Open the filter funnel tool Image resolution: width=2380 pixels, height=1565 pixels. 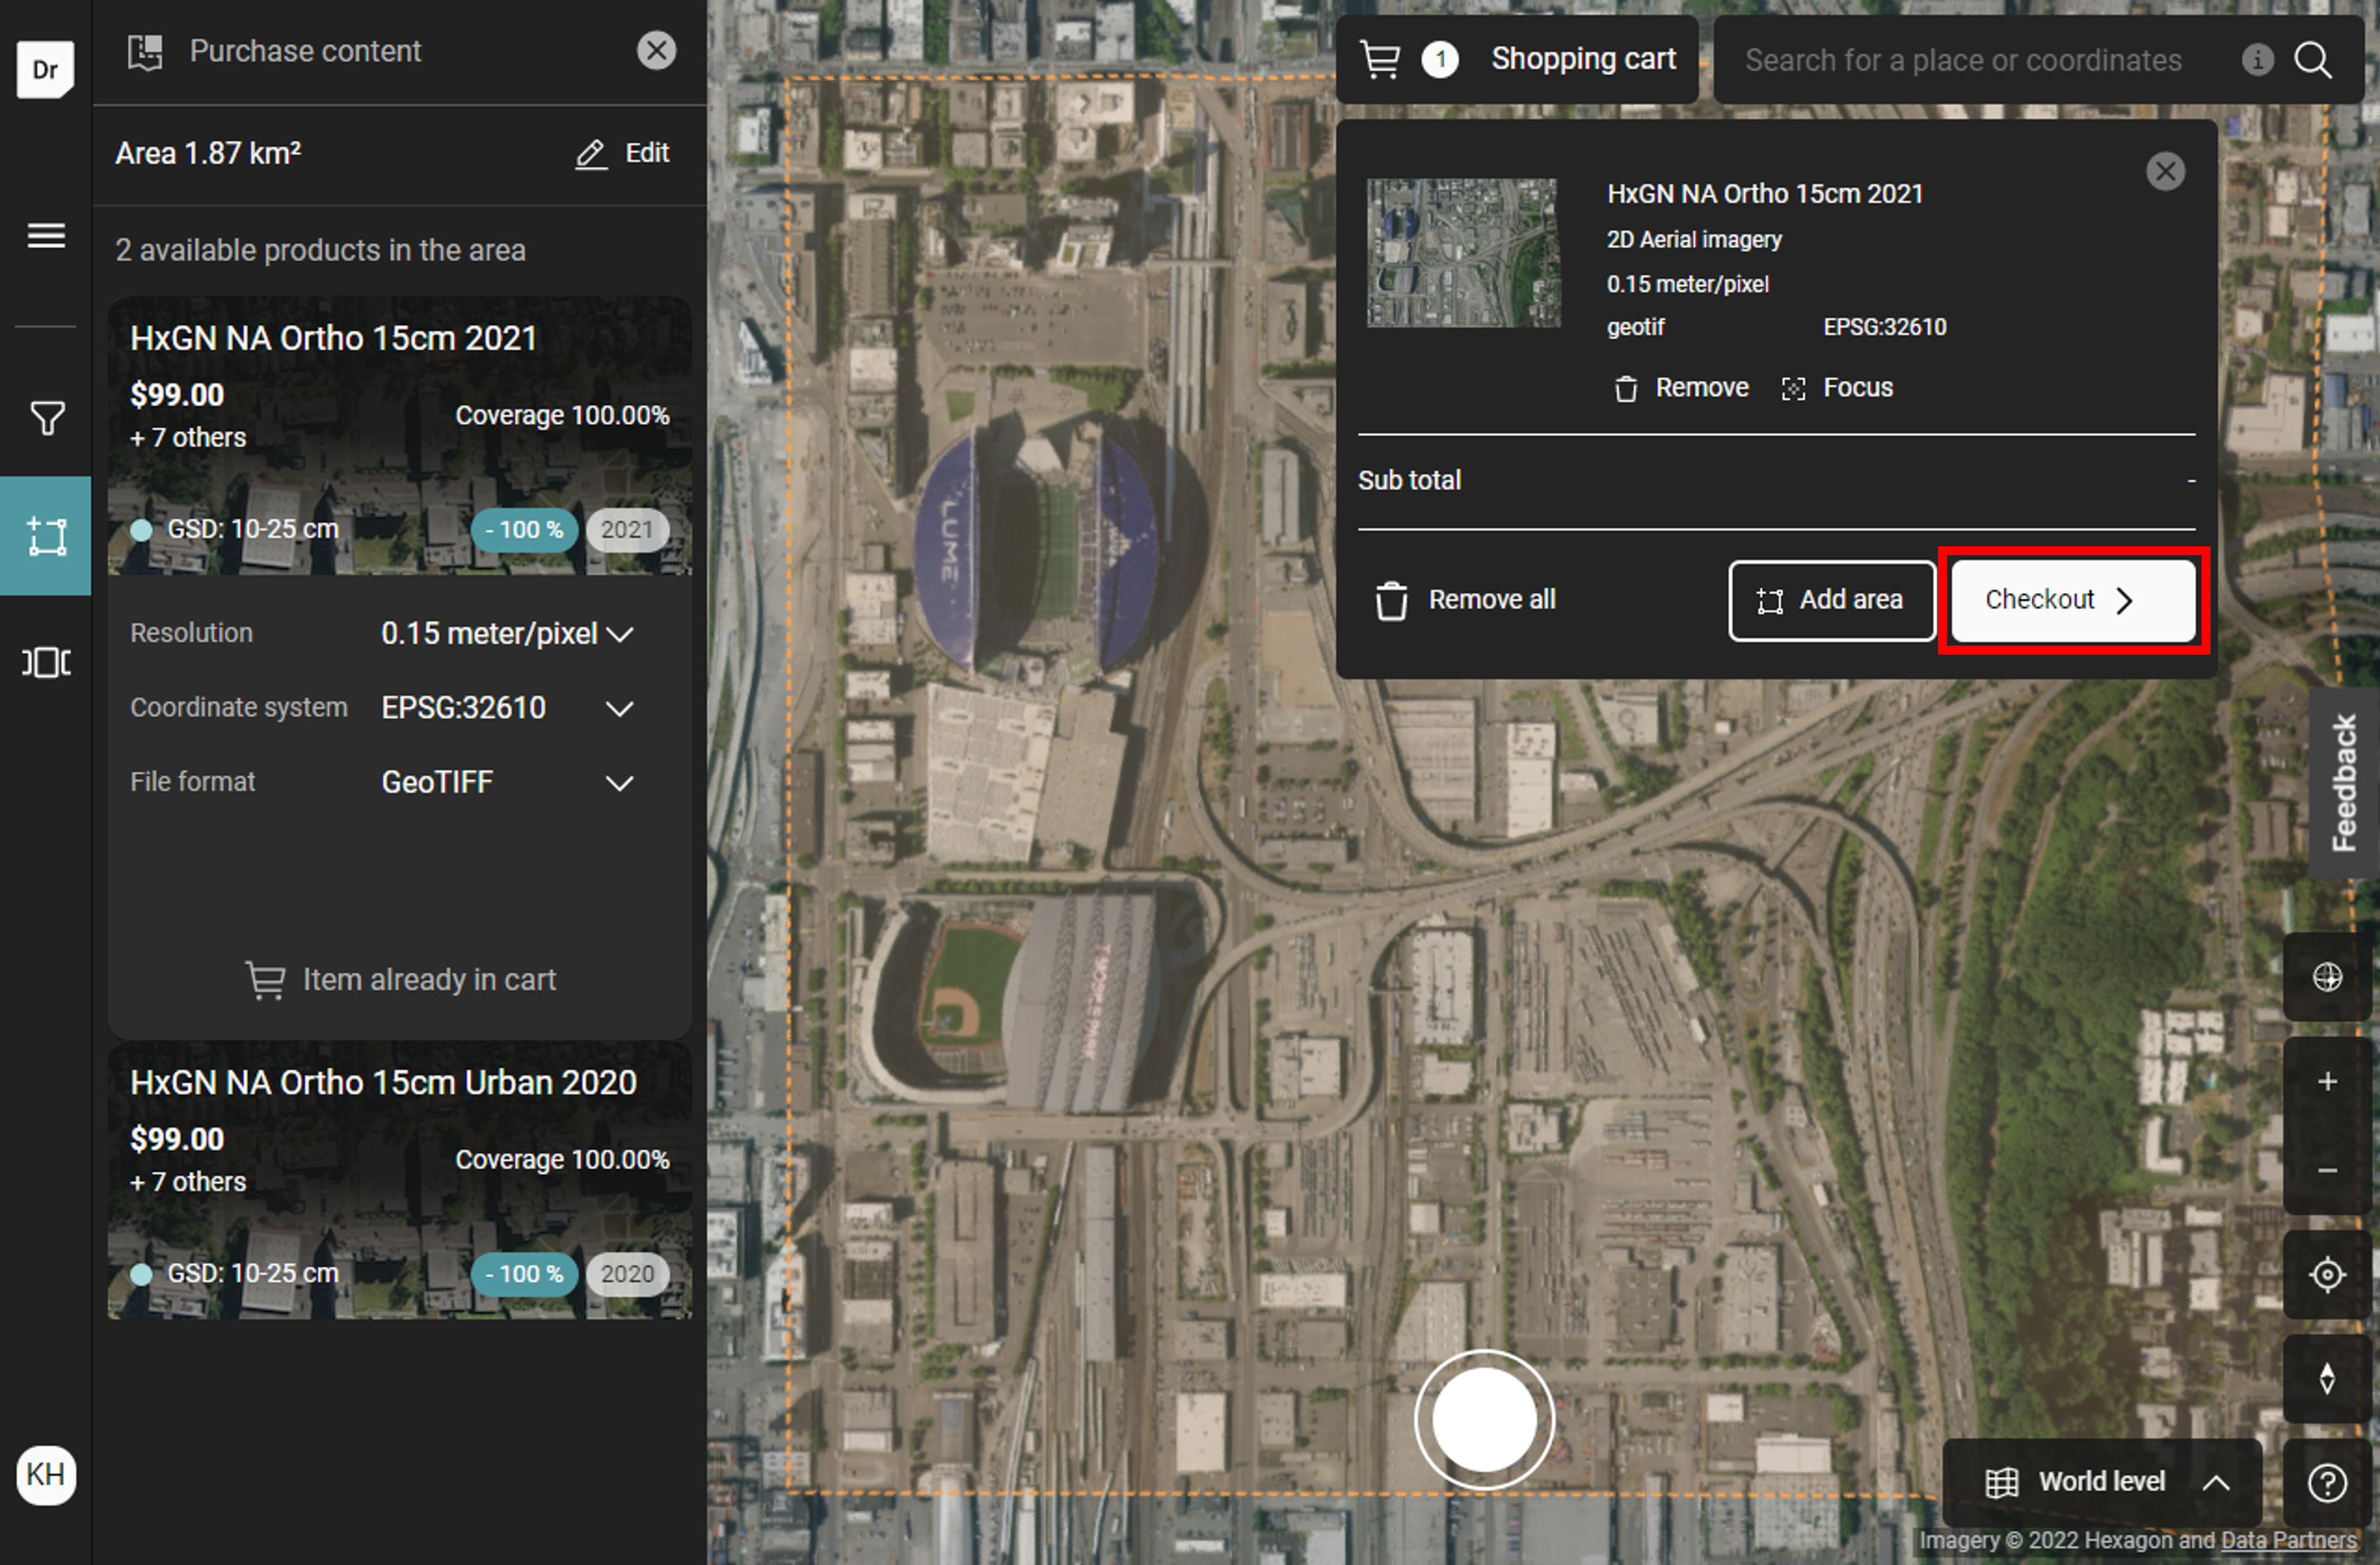click(x=46, y=418)
